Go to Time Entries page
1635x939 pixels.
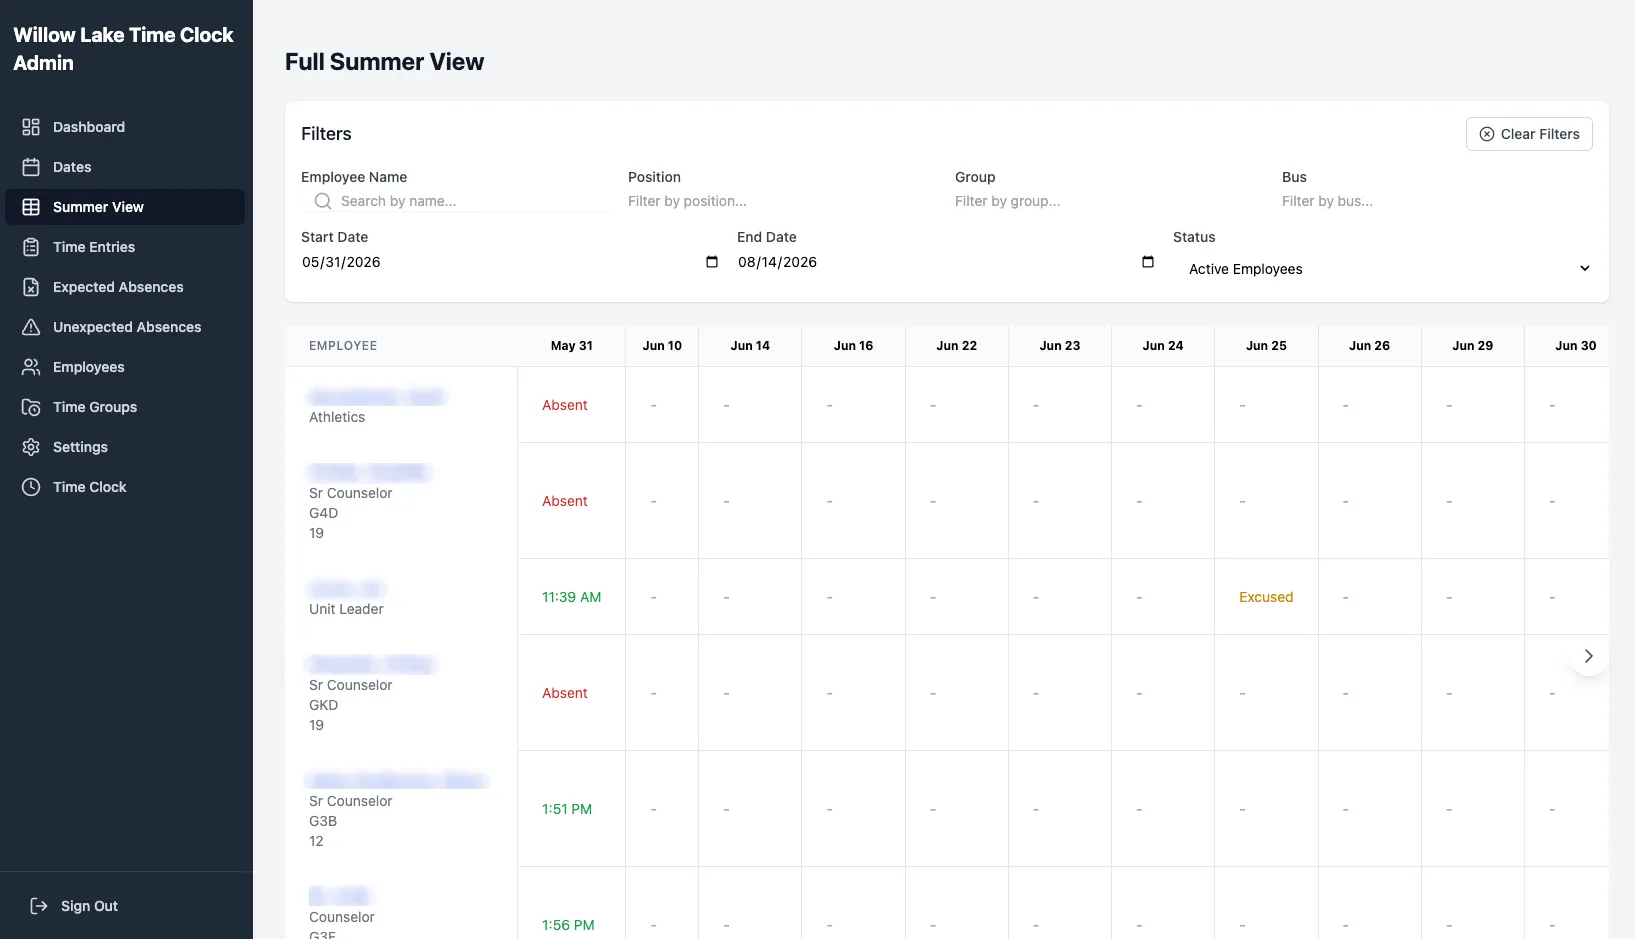pyautogui.click(x=125, y=247)
